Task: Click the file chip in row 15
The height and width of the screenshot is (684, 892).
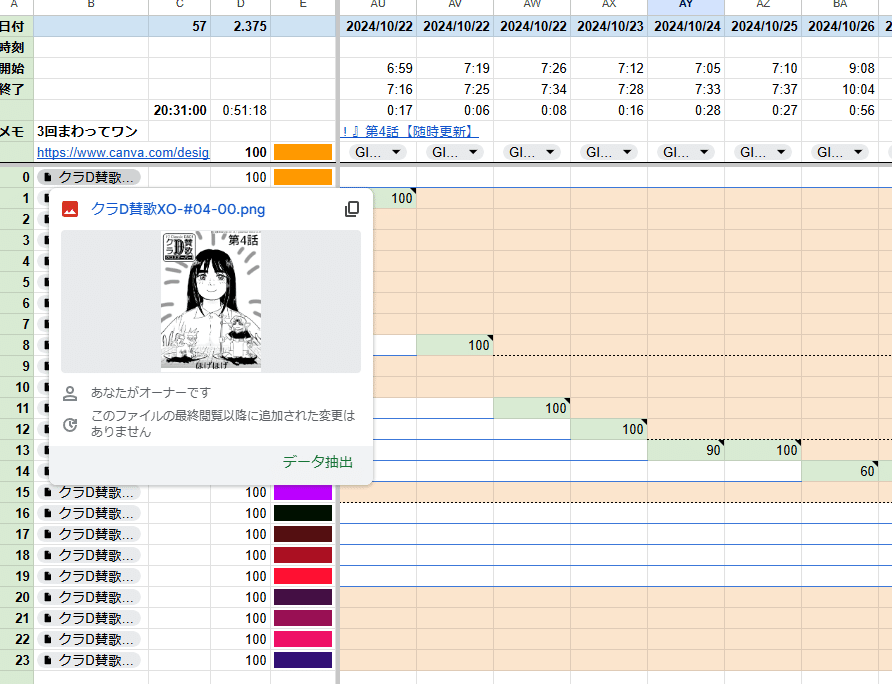Action: tap(89, 492)
